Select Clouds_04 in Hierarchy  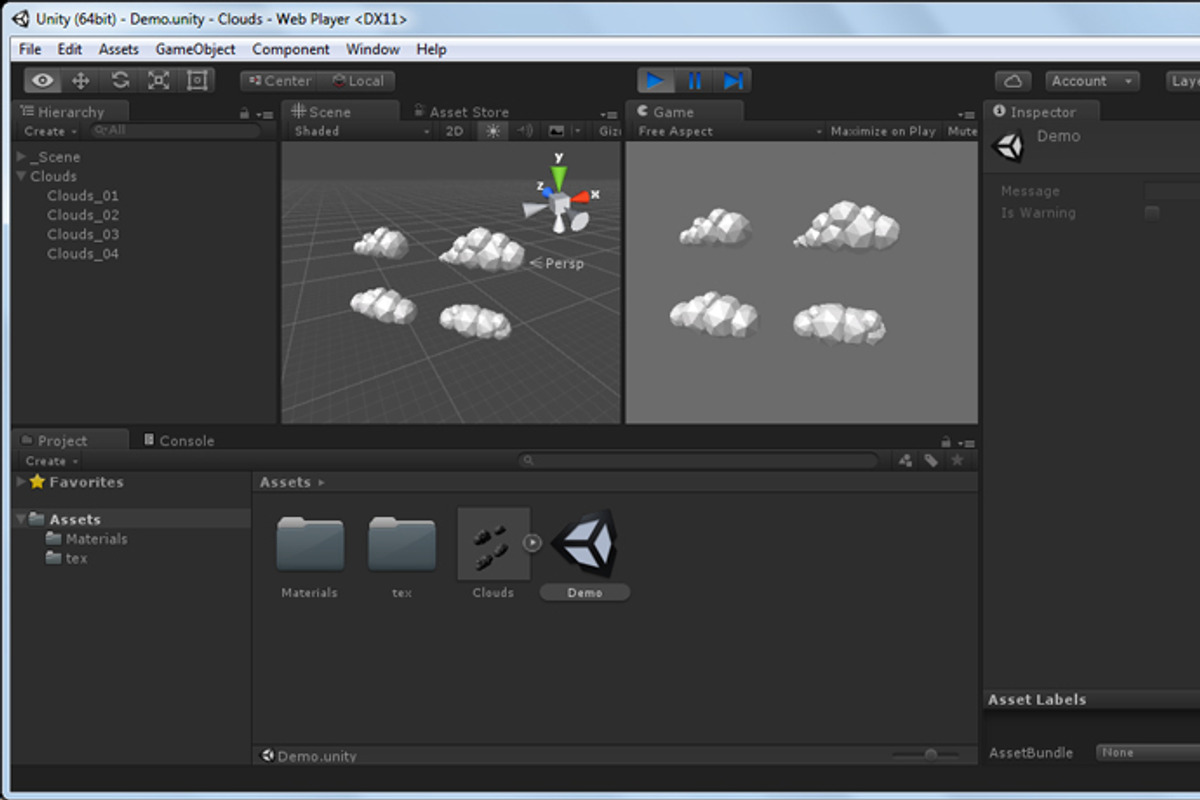pyautogui.click(x=83, y=254)
